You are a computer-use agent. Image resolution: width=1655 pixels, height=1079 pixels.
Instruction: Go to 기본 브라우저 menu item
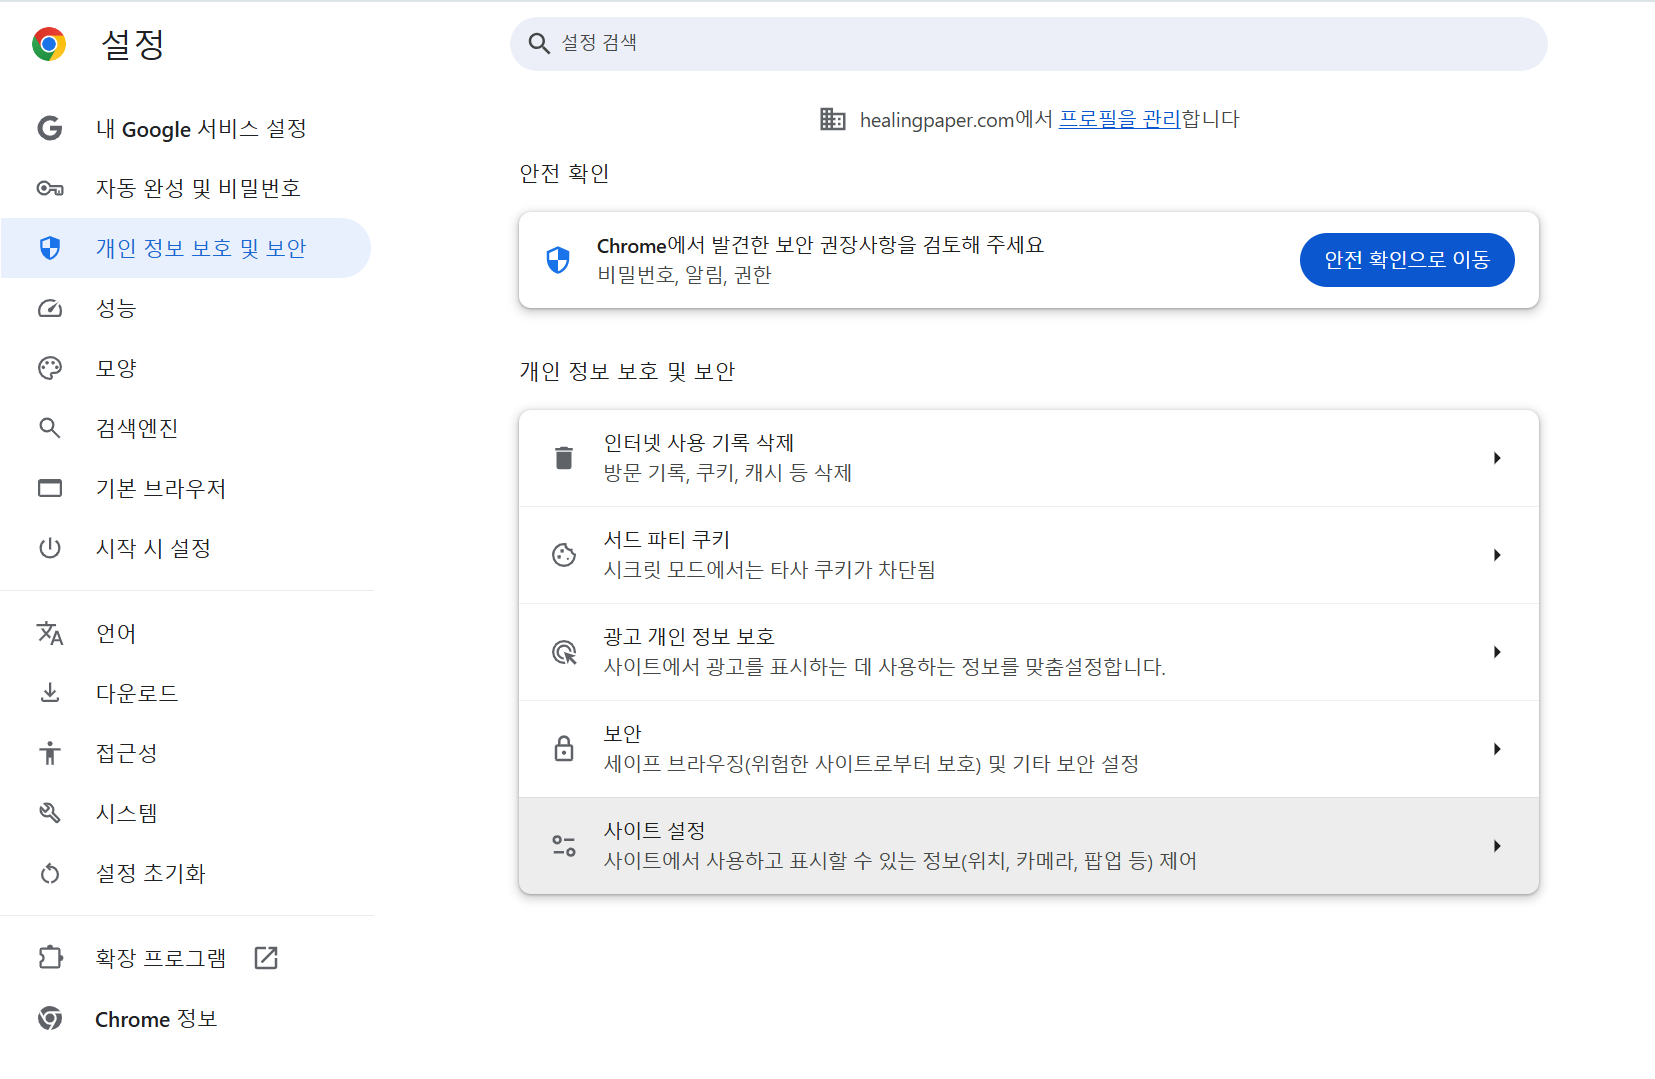(161, 488)
